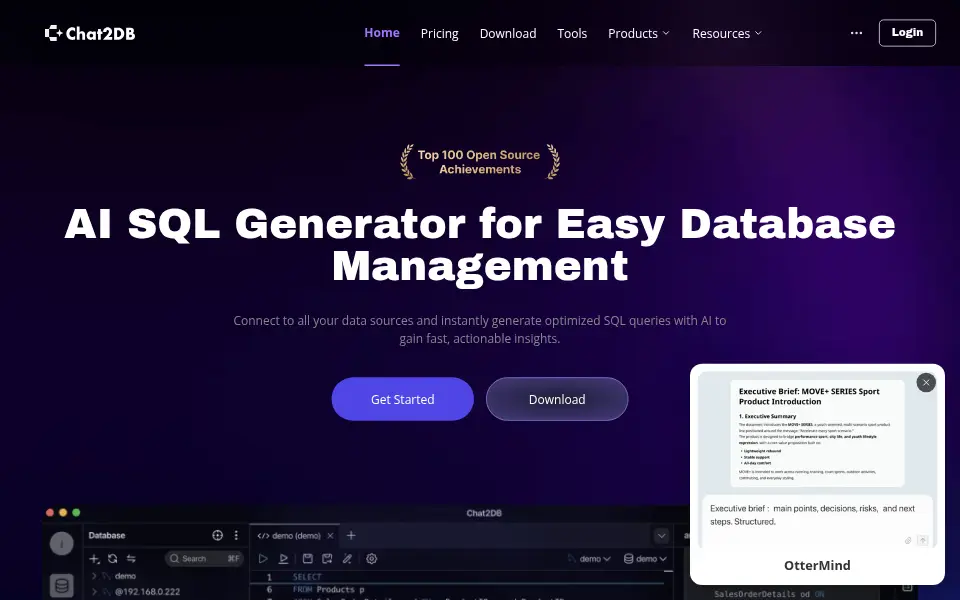960x600 pixels.
Task: Click the locate target icon in Database panel
Action: point(217,535)
